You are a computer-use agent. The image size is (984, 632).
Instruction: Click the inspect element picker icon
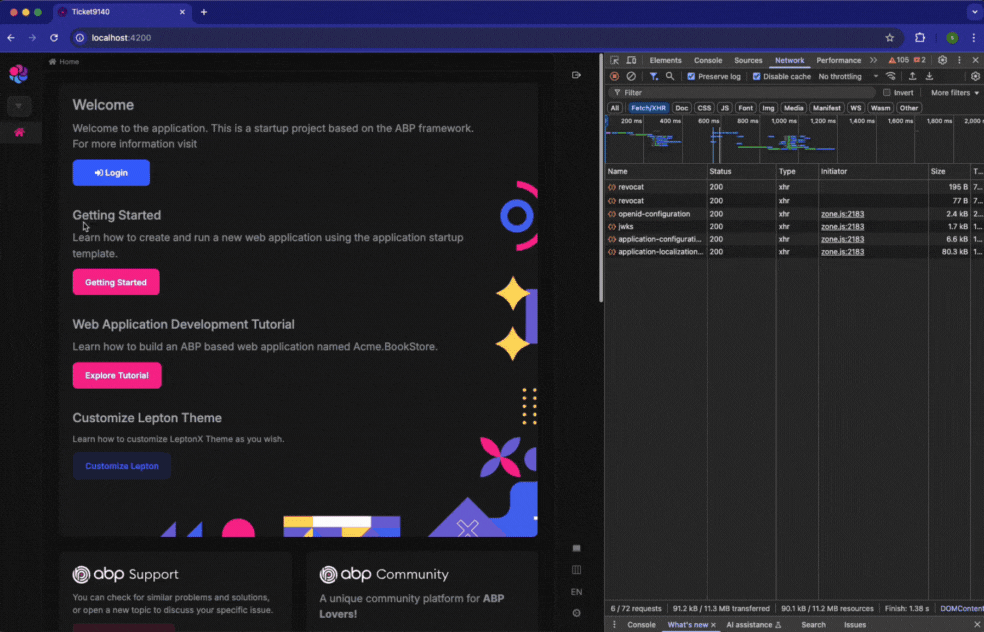point(615,61)
